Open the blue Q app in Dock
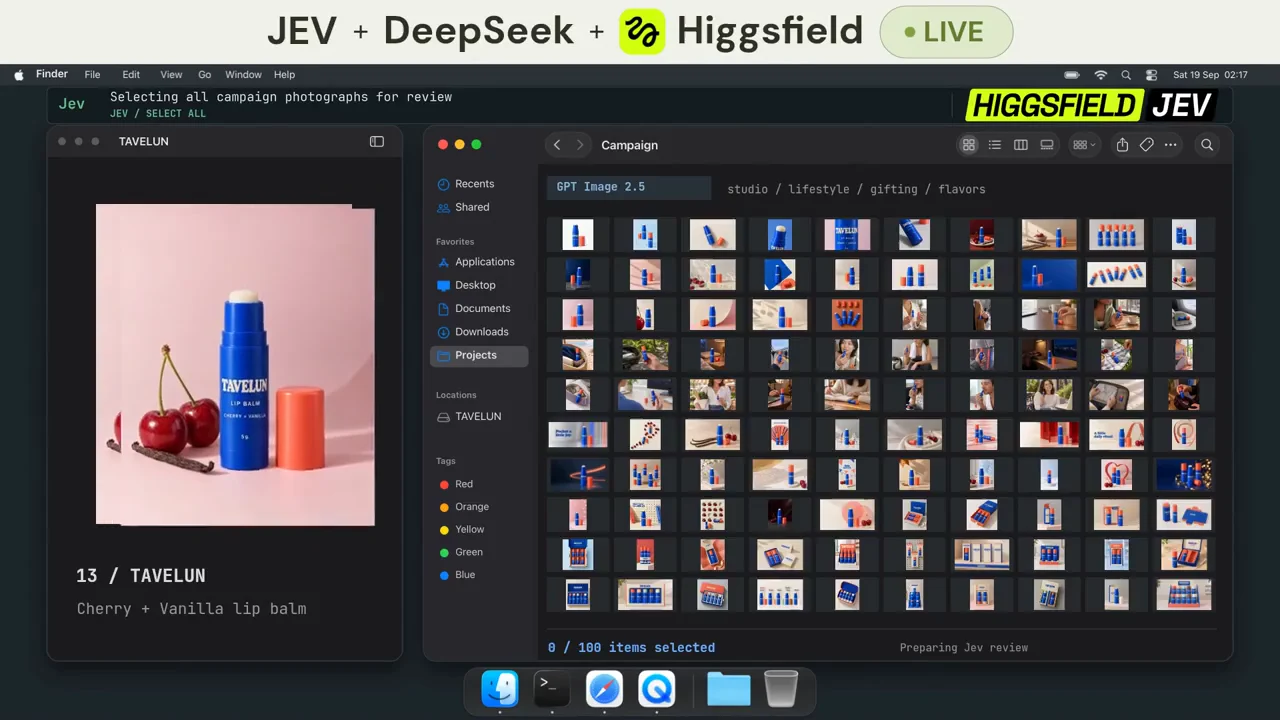 [x=657, y=689]
